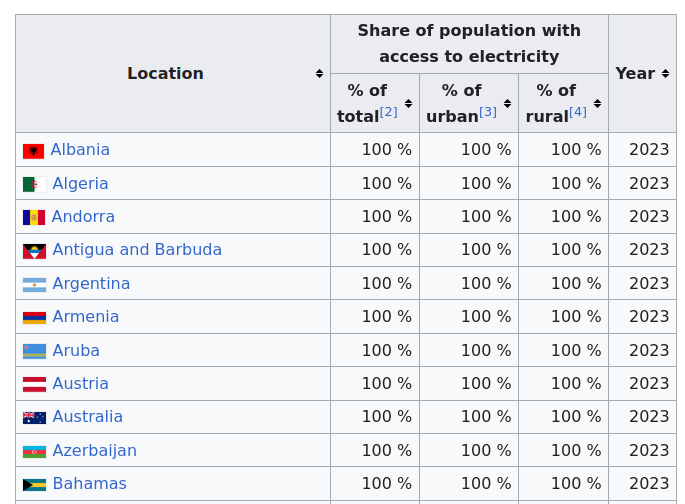Click the Argentina flag icon

click(35, 285)
